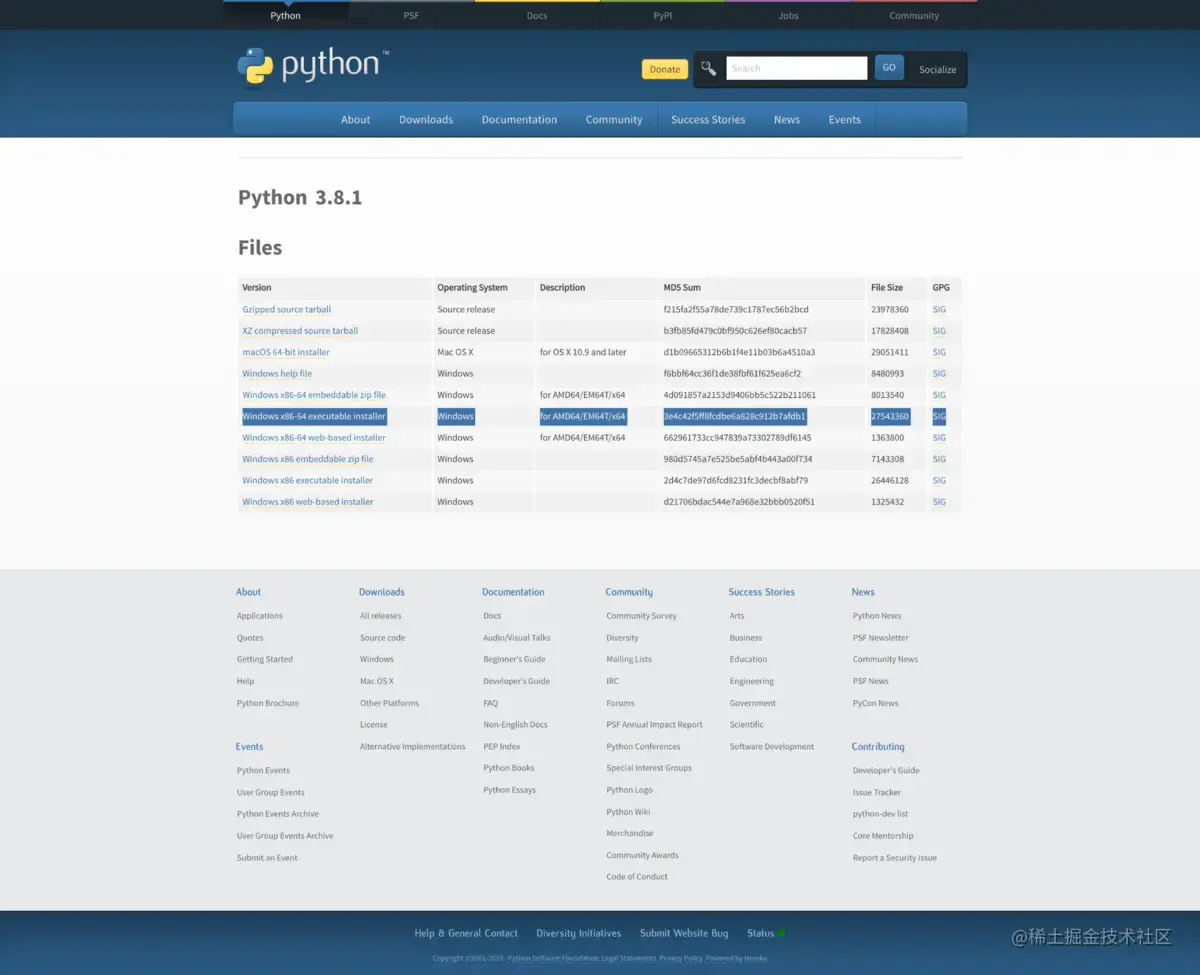Image resolution: width=1200 pixels, height=975 pixels.
Task: Open the footer Audio/Visual Talks link
Action: [517, 638]
